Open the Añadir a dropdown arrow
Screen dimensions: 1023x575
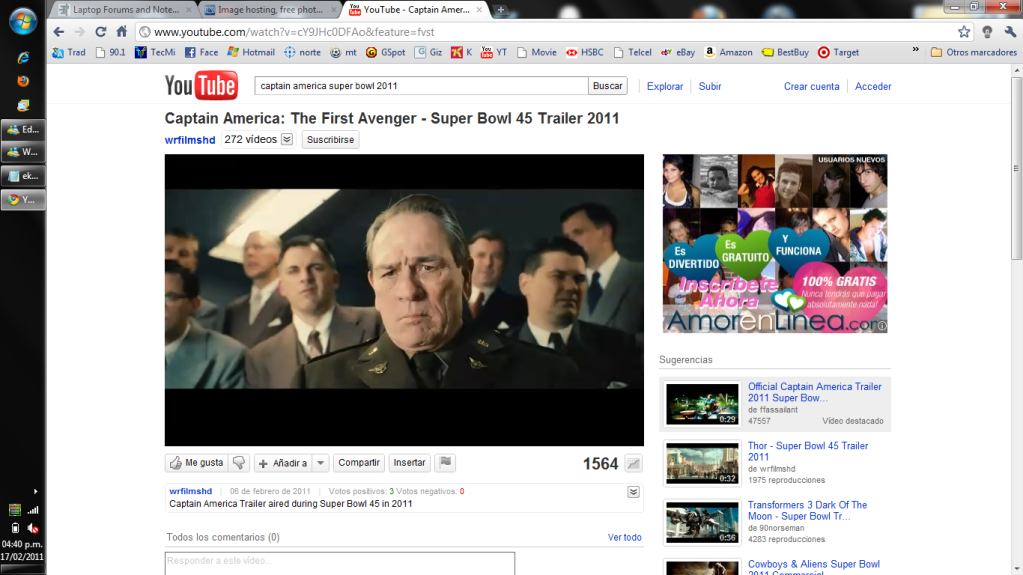click(320, 463)
